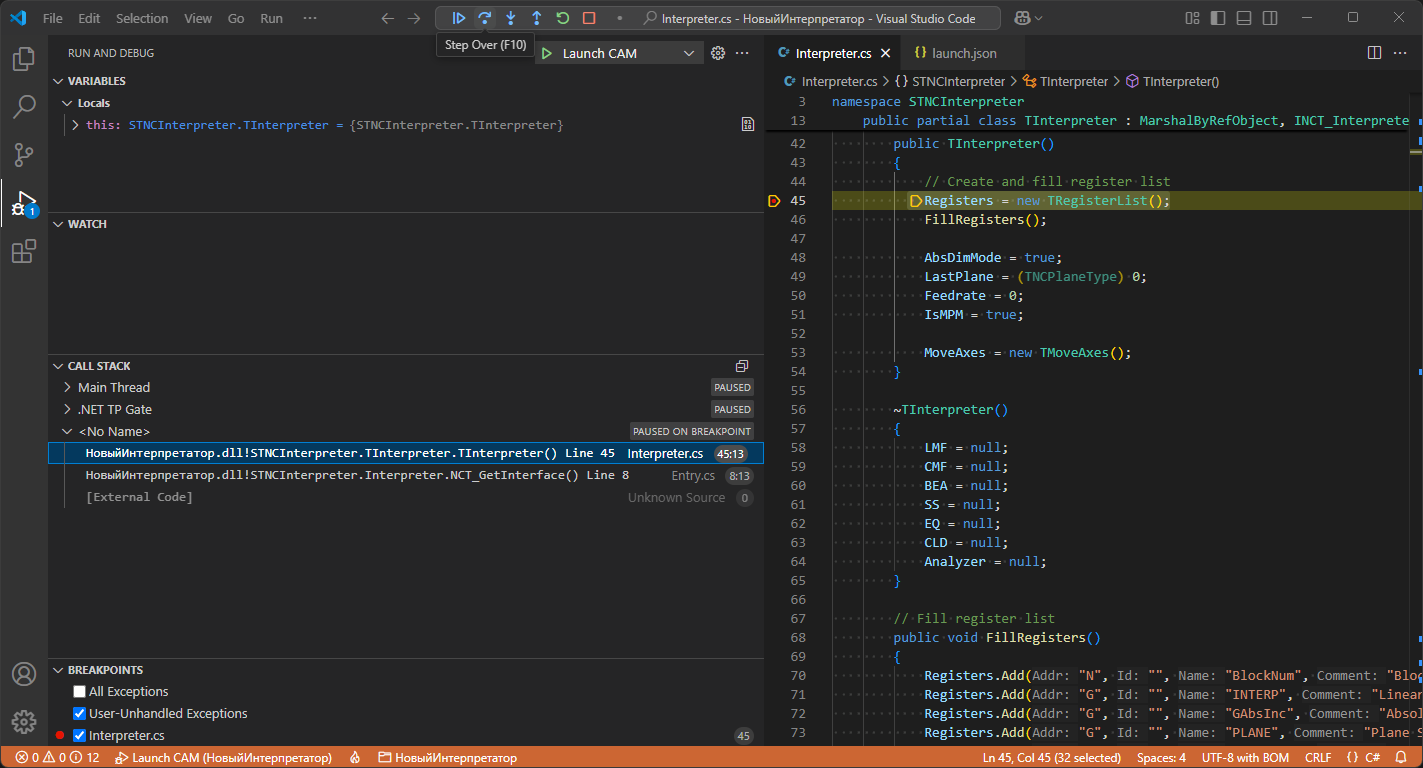This screenshot has width=1423, height=768.
Task: Open the Launch CAM configuration dropdown
Action: 620,54
